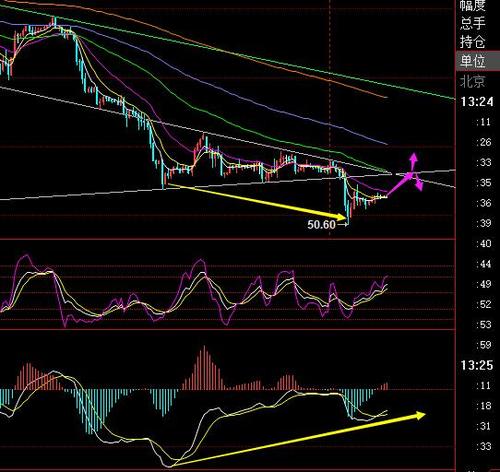Click the 幅度 label in side panel
500x472 pixels.
(472, 6)
